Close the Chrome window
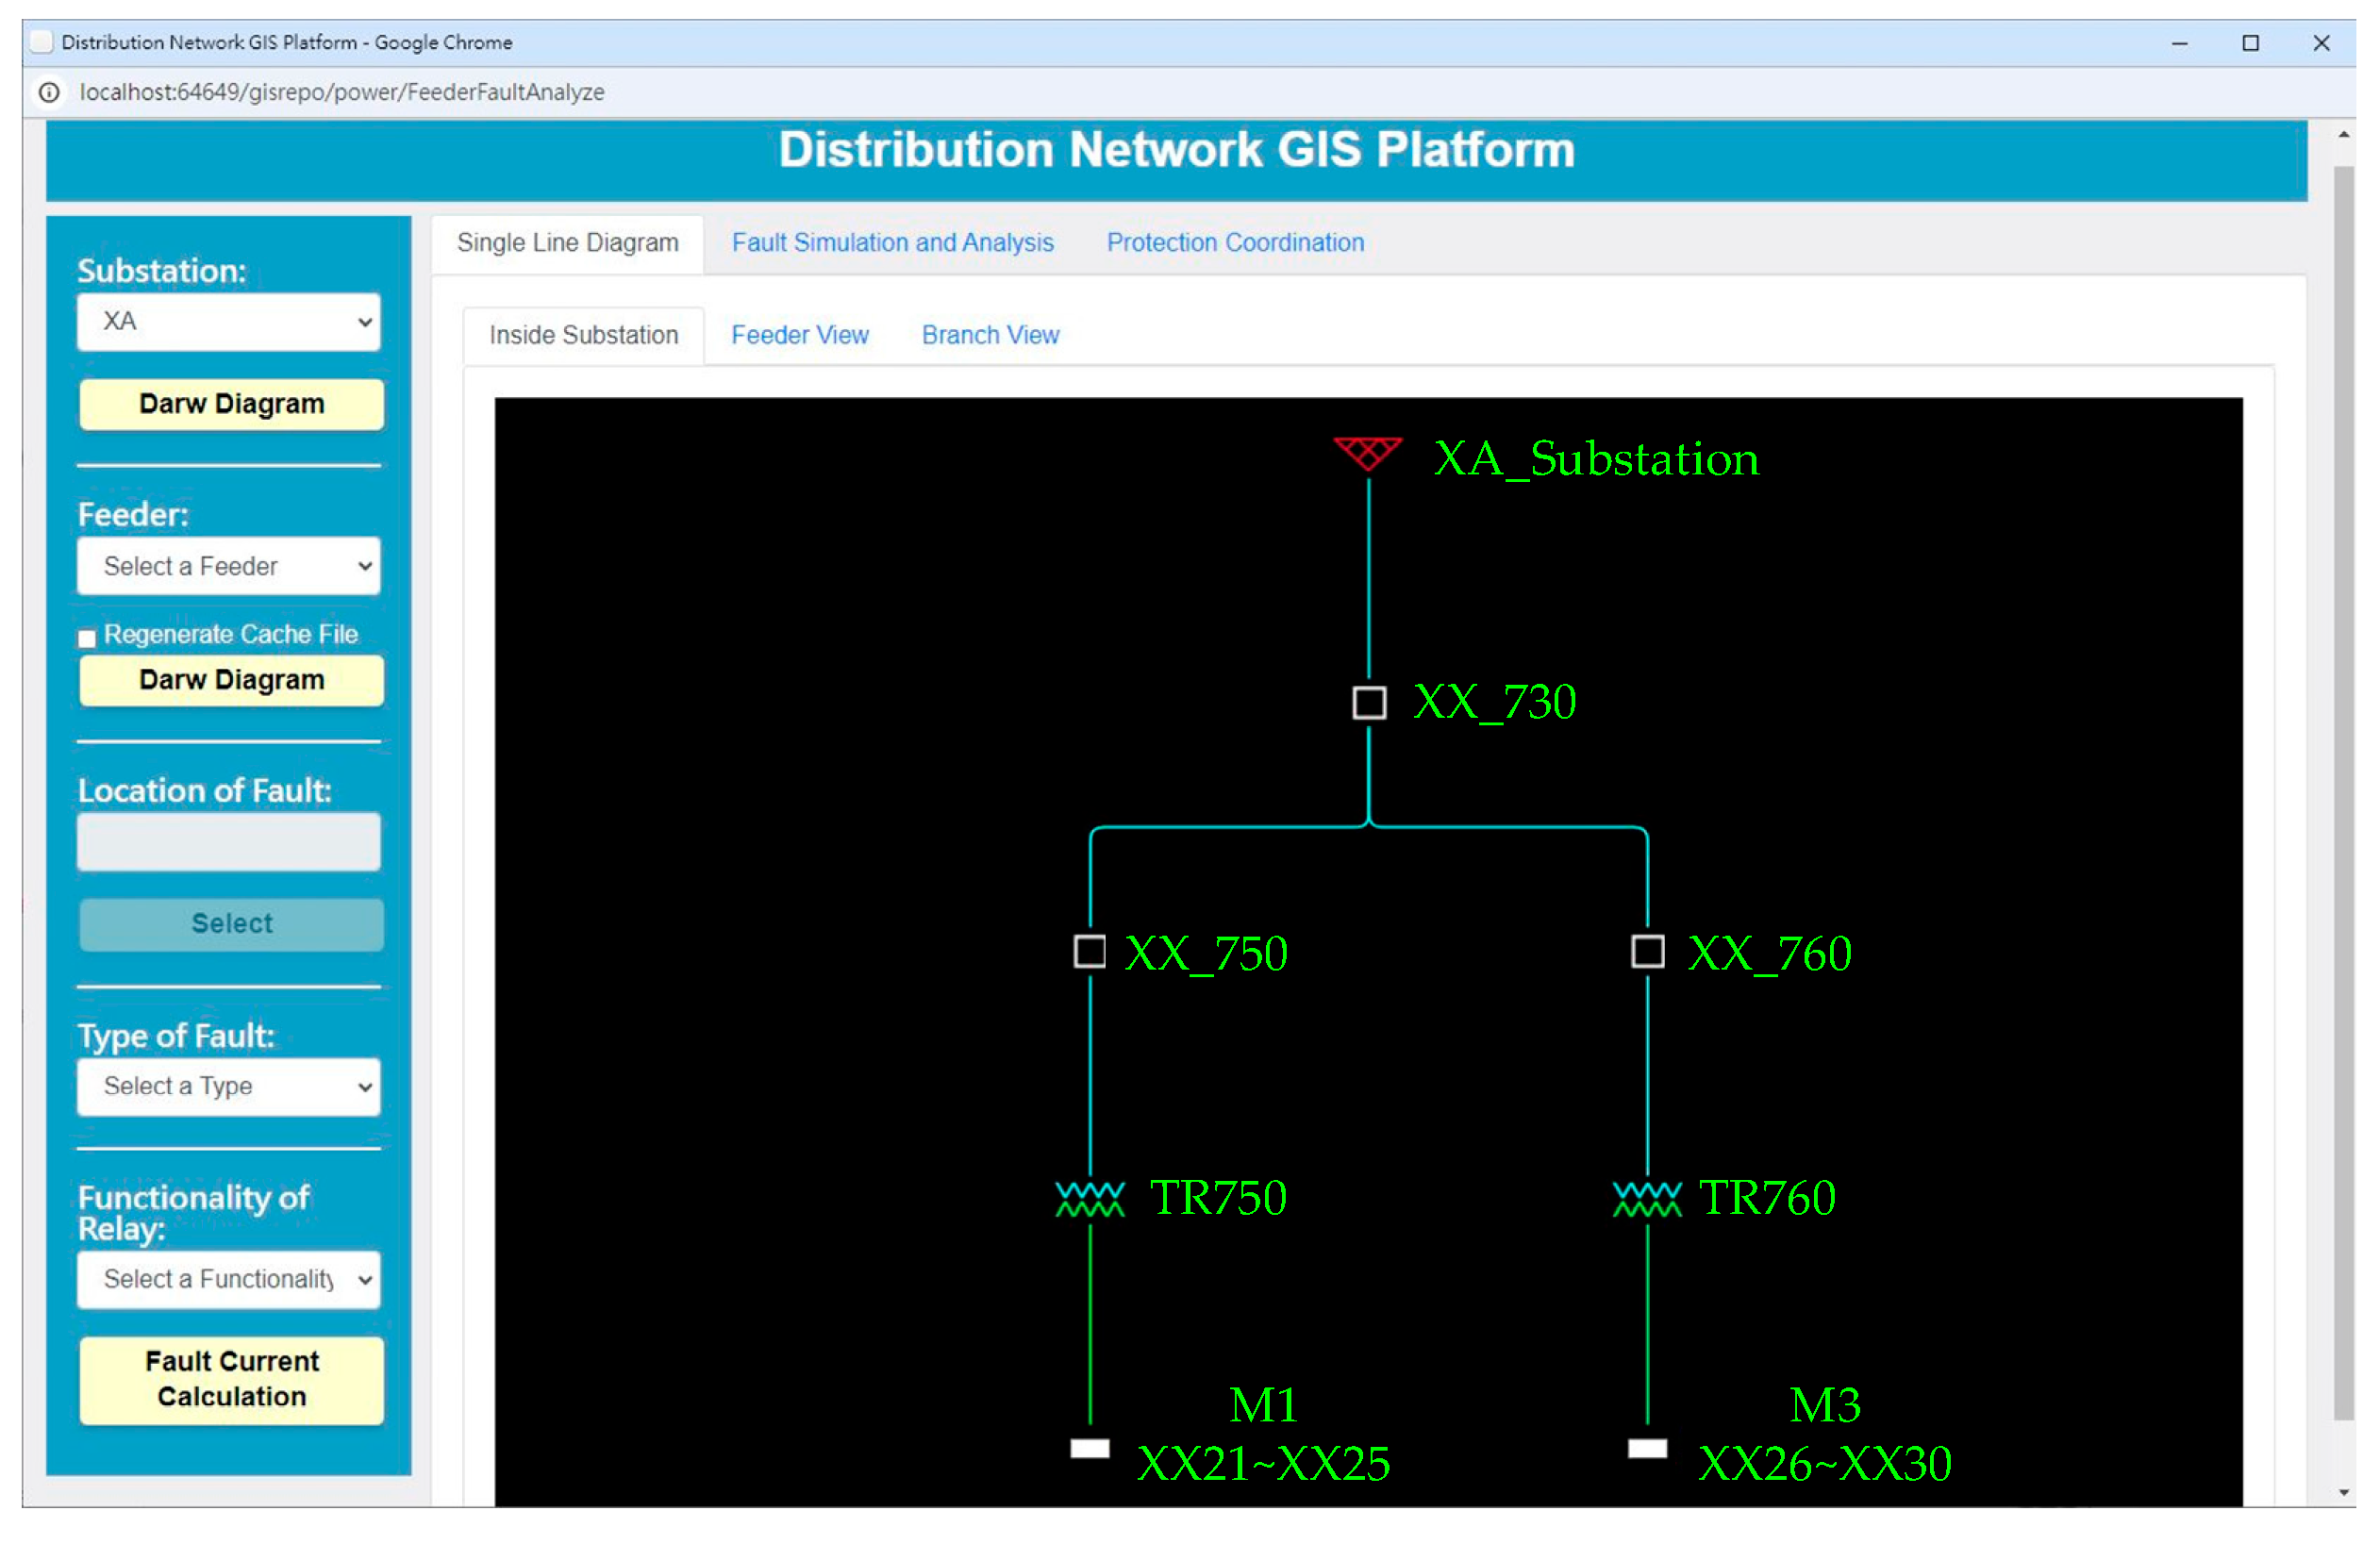Image resolution: width=2380 pixels, height=1544 pixels. pyautogui.click(x=2322, y=43)
